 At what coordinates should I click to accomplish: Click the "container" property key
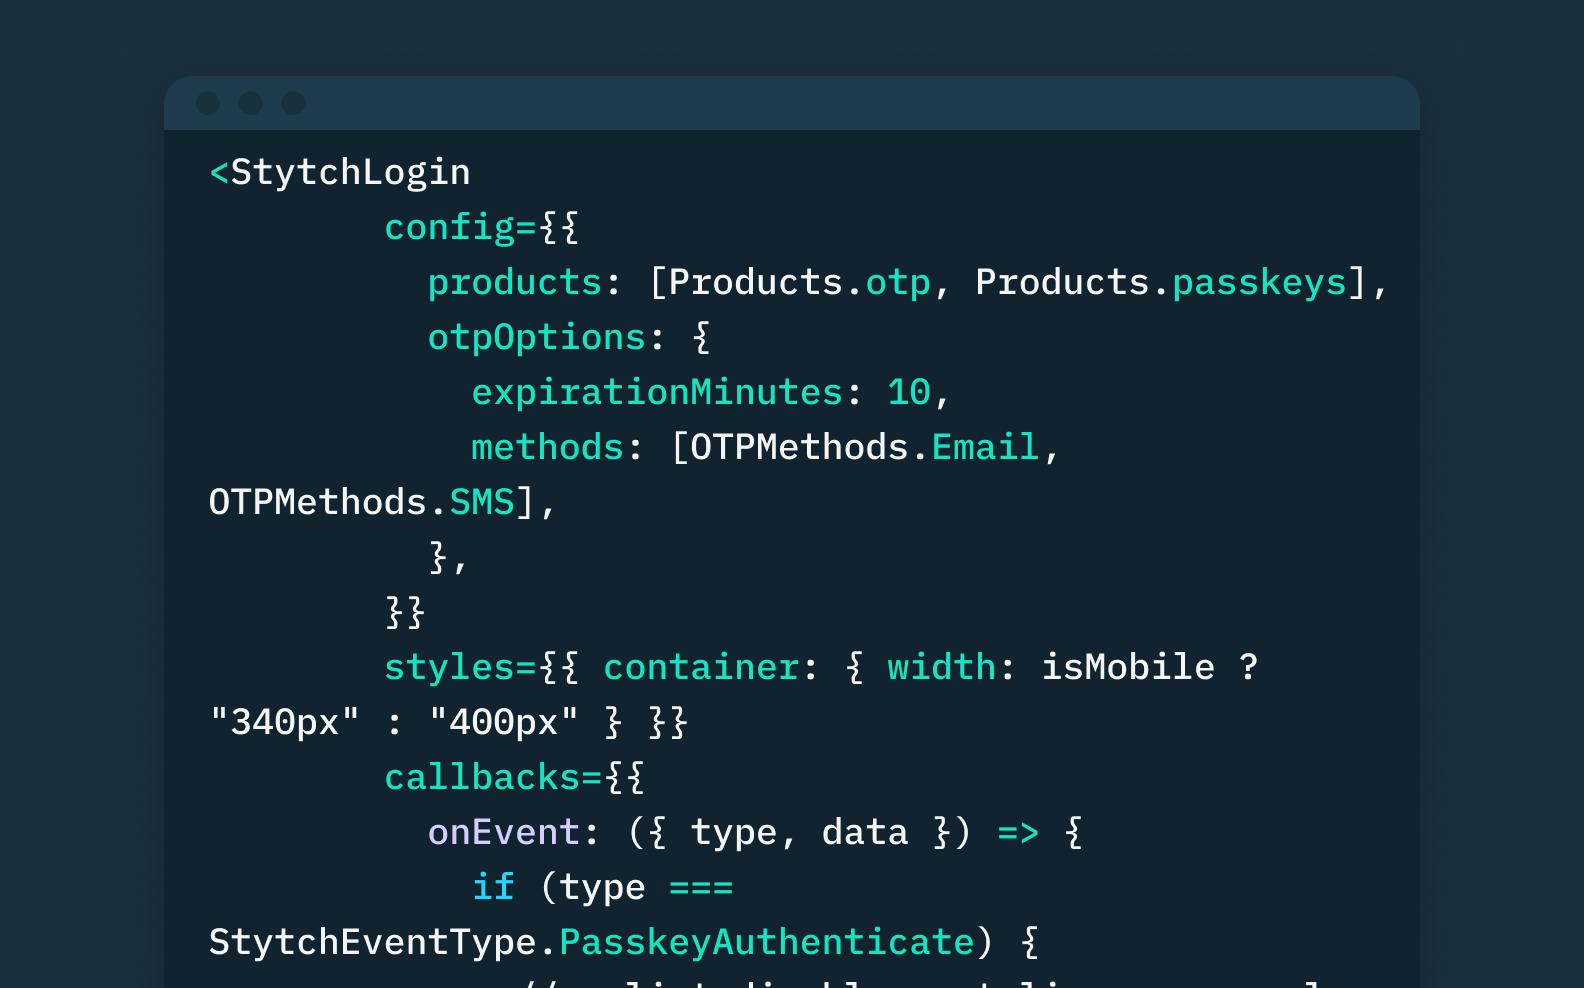point(702,667)
